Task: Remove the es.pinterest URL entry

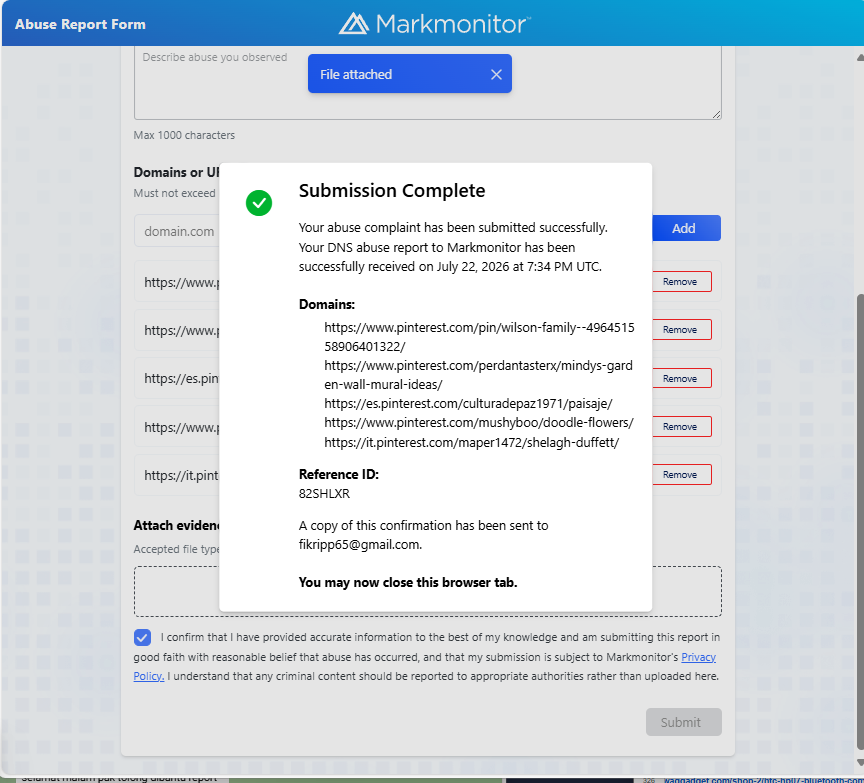Action: [682, 378]
